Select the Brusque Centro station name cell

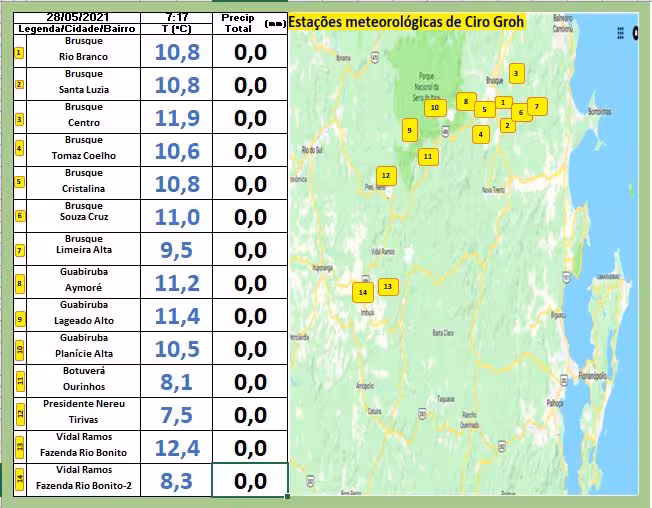[x=83, y=117]
